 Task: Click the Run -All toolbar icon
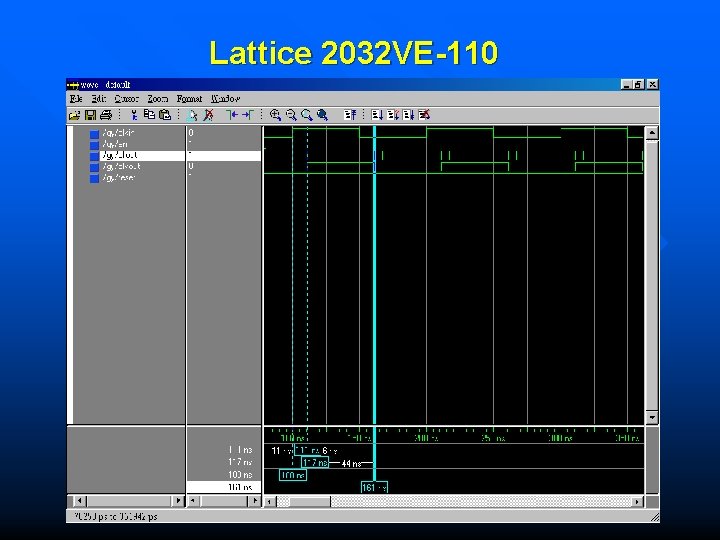click(x=408, y=115)
